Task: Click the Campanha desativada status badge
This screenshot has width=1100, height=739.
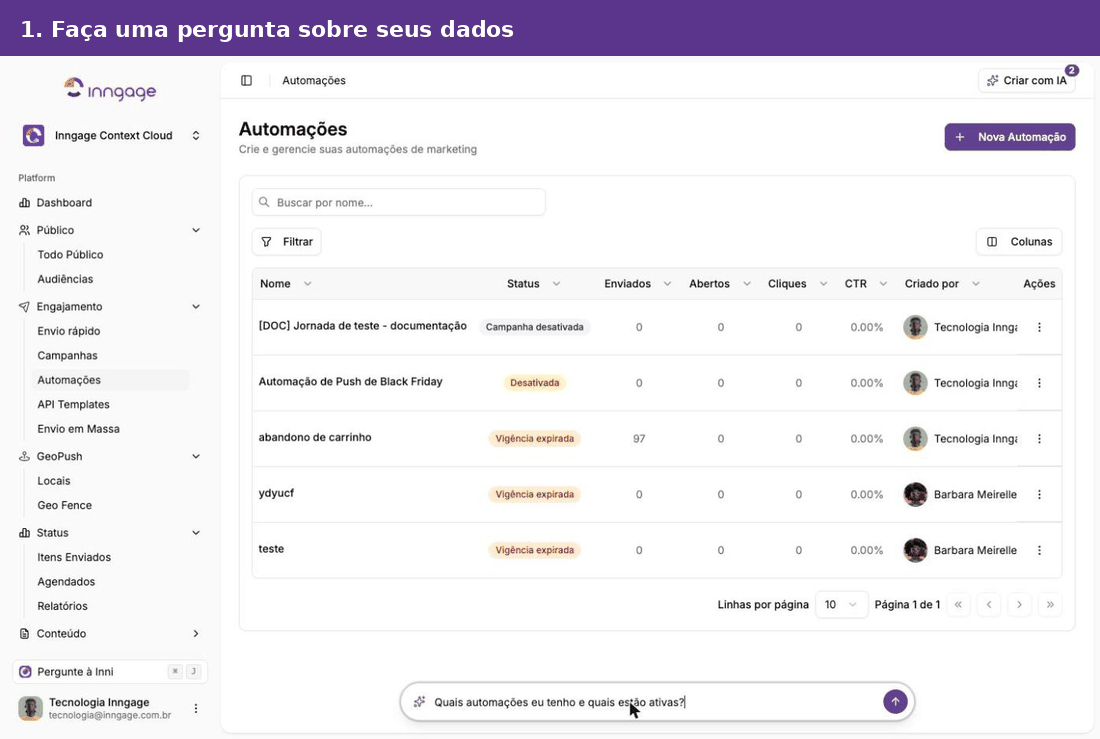Action: (x=535, y=327)
